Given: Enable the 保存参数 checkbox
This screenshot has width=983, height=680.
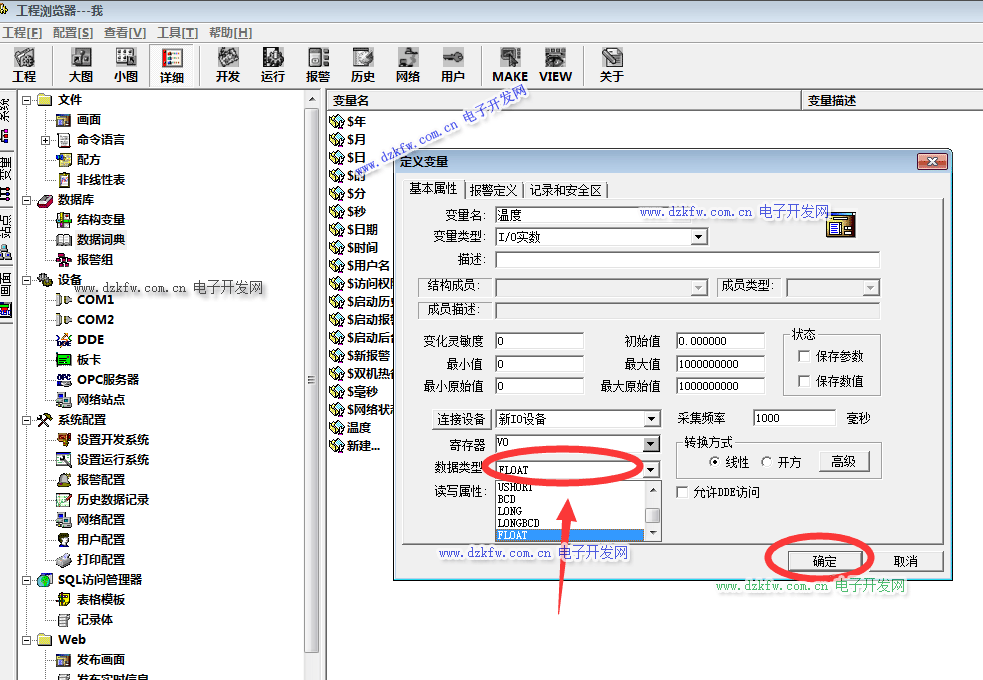Looking at the screenshot, I should 803,356.
